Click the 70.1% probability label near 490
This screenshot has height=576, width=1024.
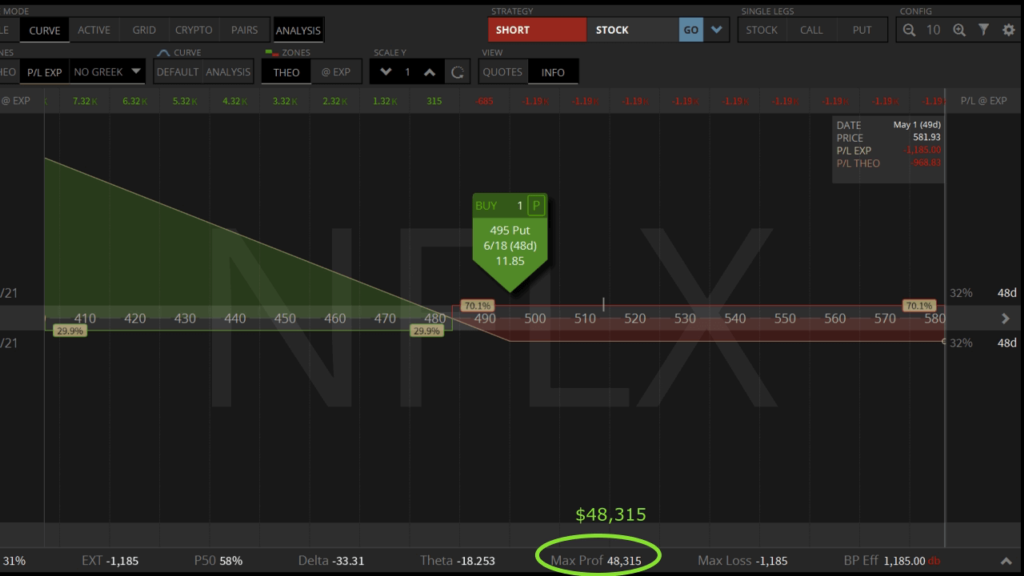click(x=477, y=306)
